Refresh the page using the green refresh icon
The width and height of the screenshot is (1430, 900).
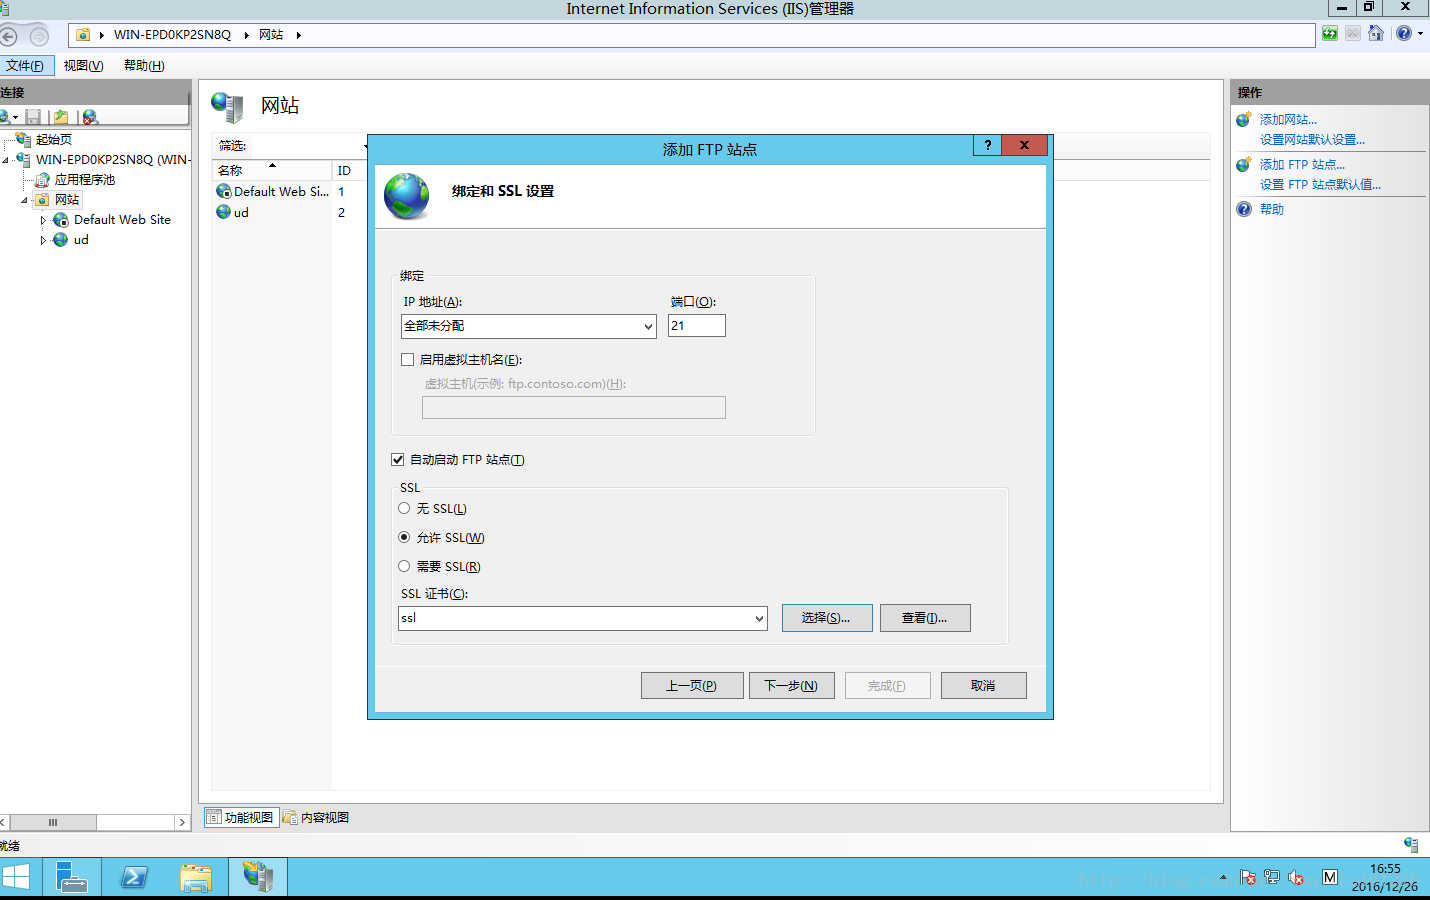(x=1330, y=33)
